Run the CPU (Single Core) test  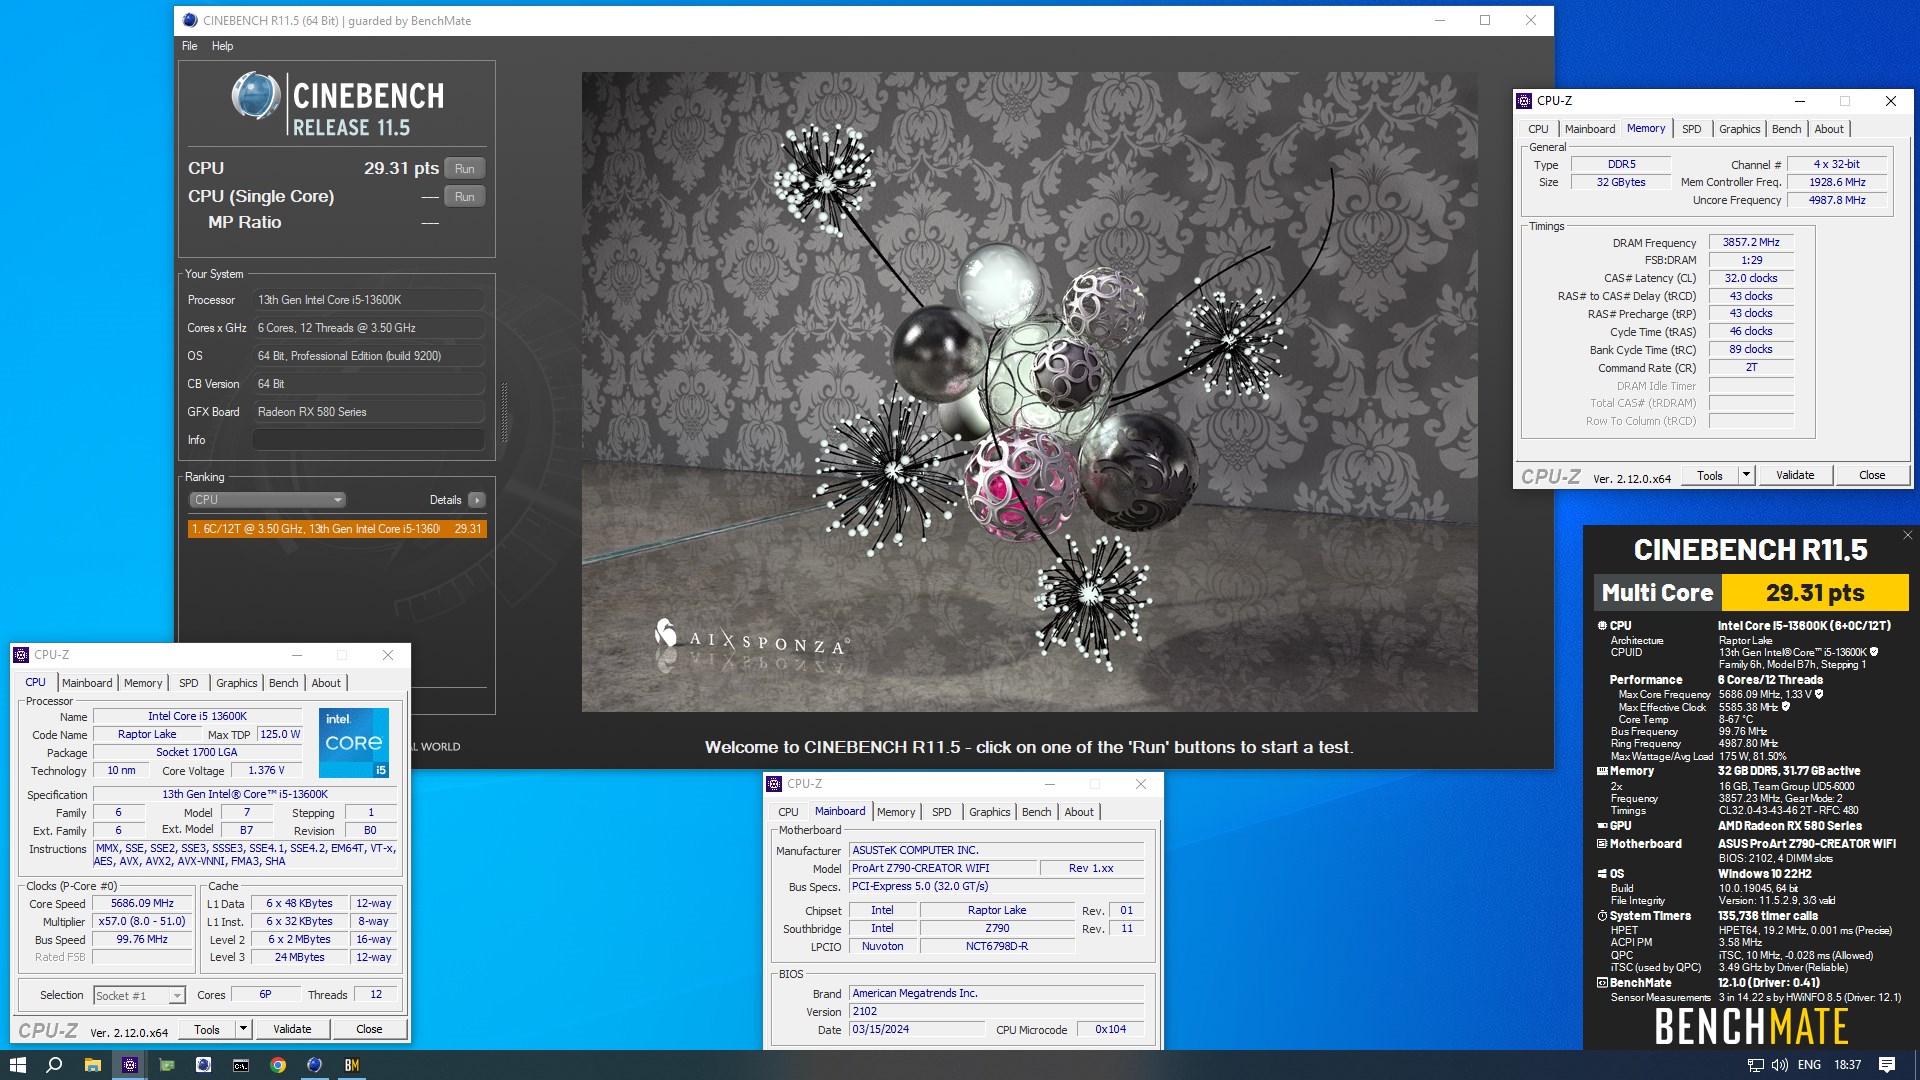point(464,196)
